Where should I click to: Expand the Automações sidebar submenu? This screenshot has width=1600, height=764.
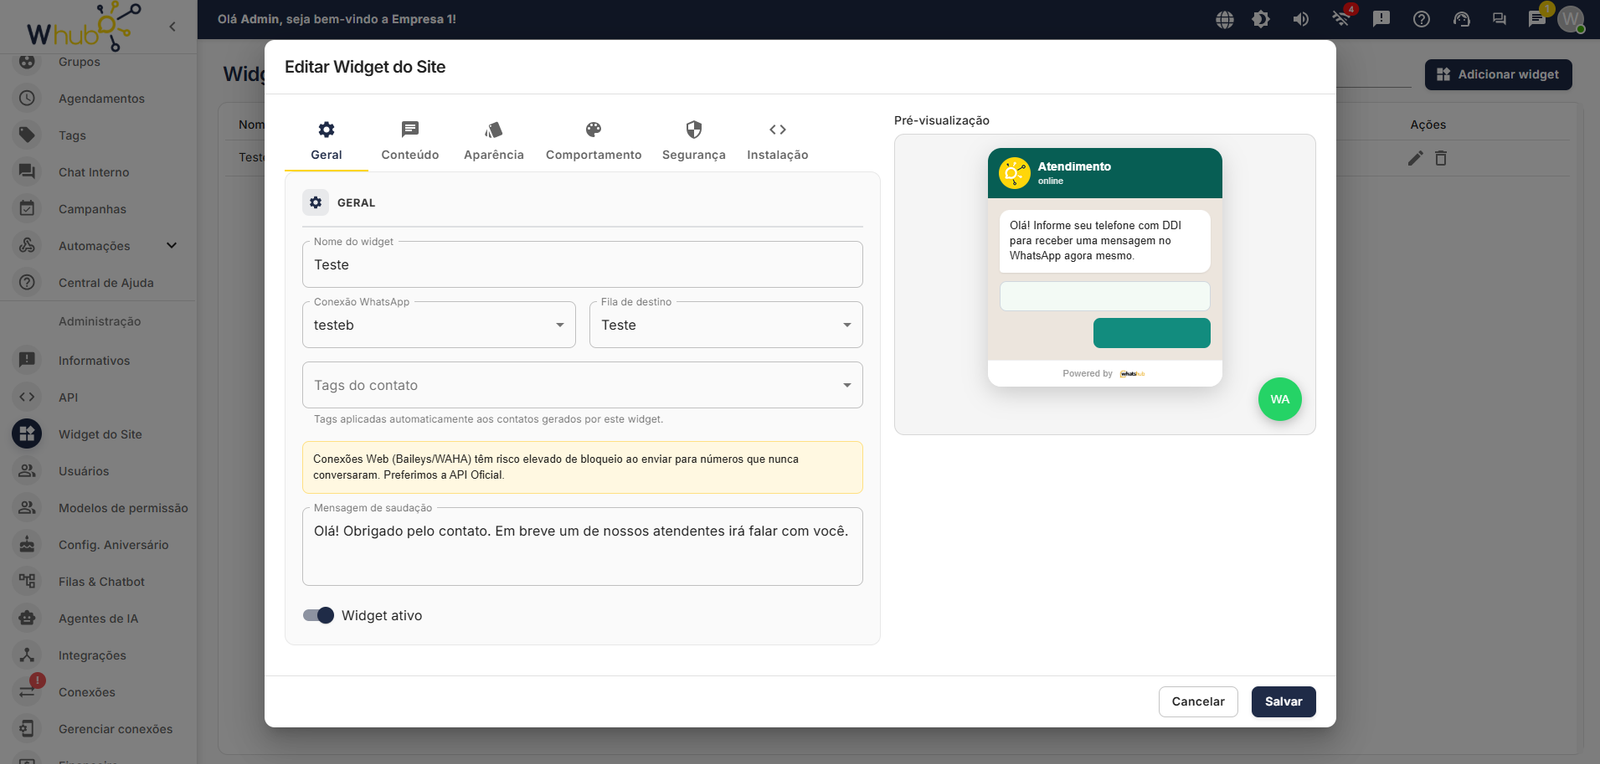[x=171, y=246]
